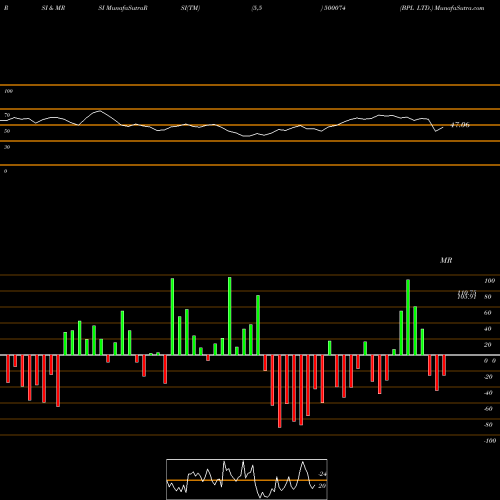
Task: Click the RSI axis label 70 on left
Action: point(7,115)
